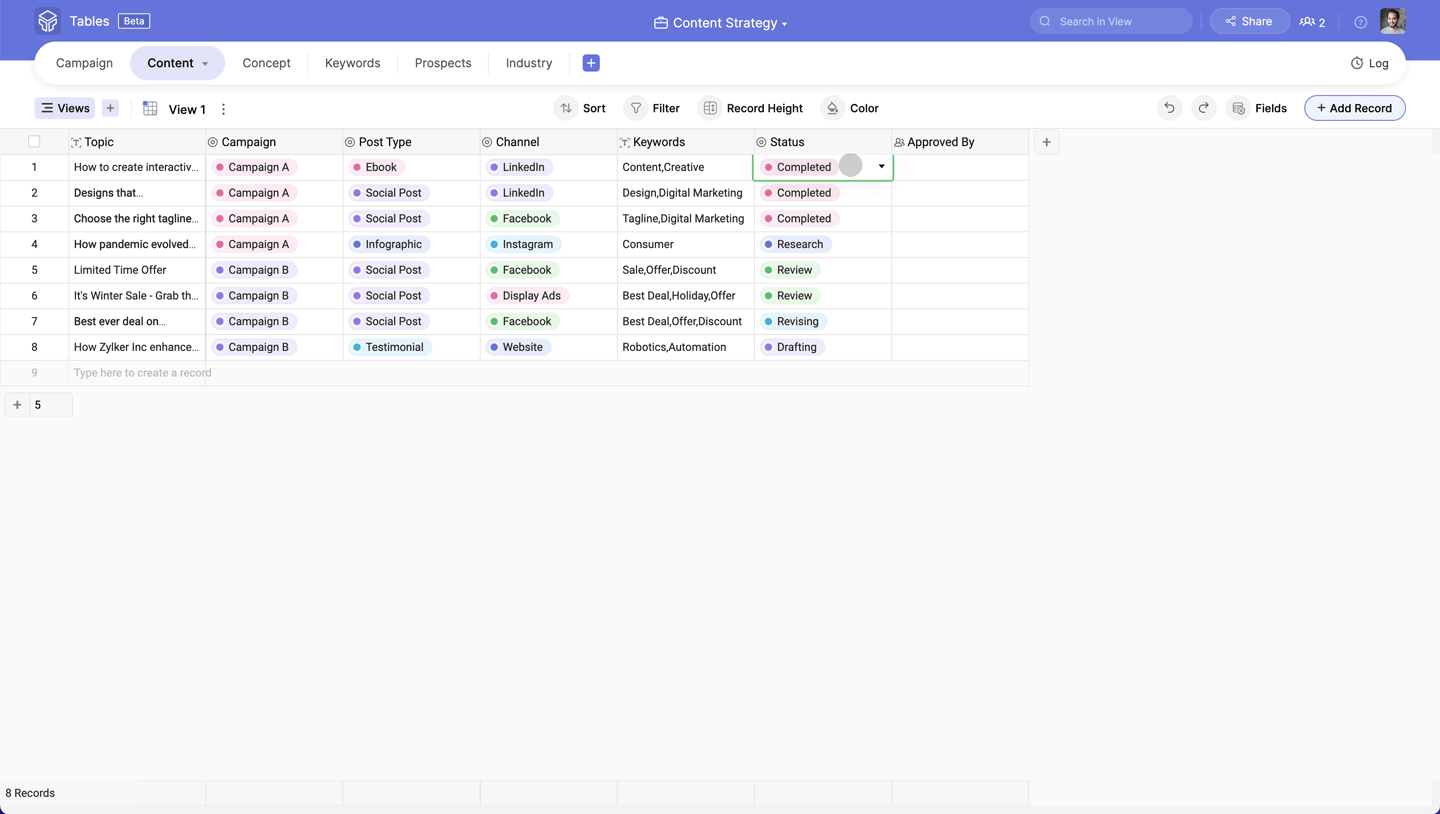The width and height of the screenshot is (1440, 814).
Task: Select the Testimonial post type cell
Action: pyautogui.click(x=411, y=347)
